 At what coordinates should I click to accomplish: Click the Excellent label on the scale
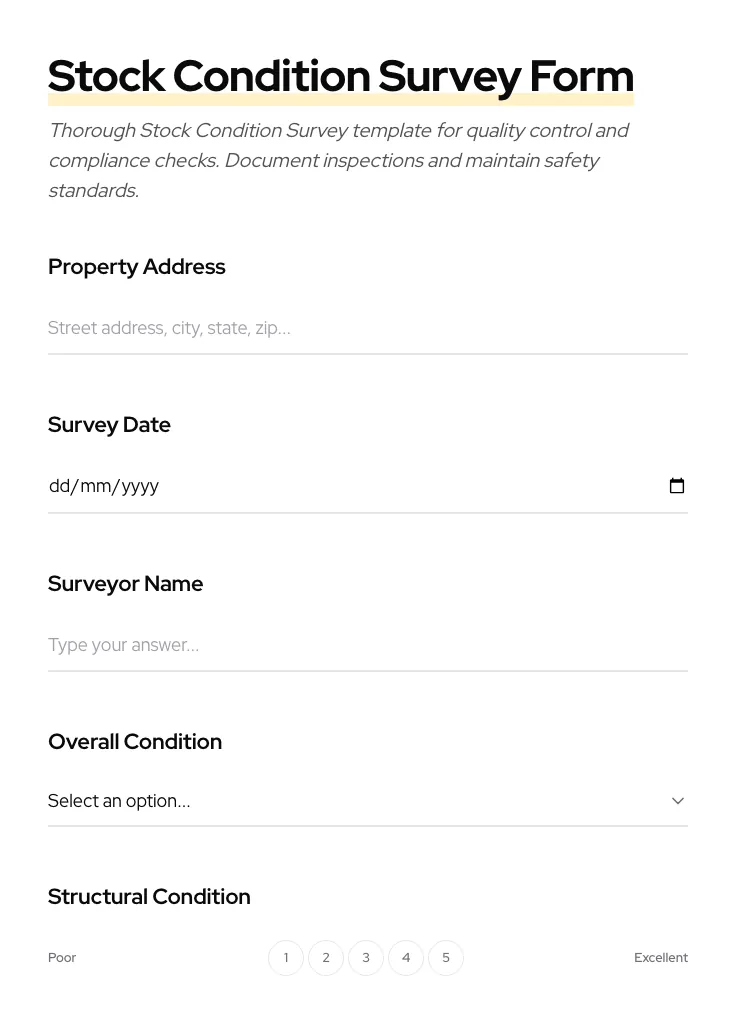661,957
